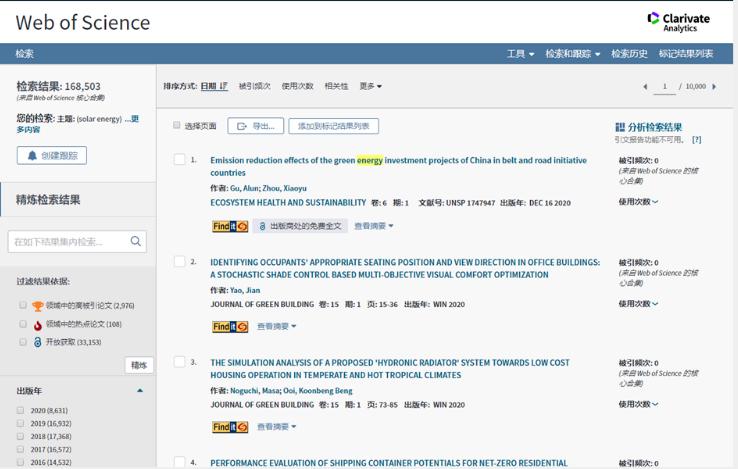Open the Hydronic Radiator simulation analysis article

click(390, 369)
